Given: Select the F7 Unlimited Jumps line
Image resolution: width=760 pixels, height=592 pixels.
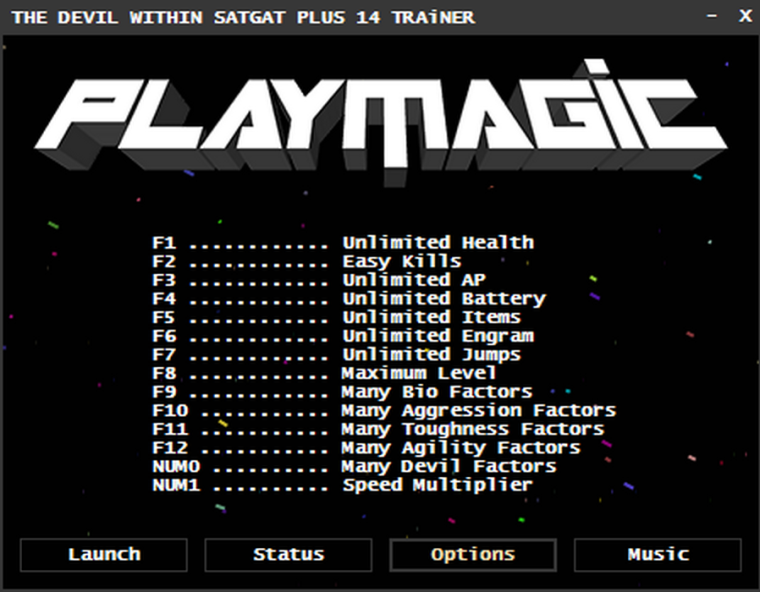Looking at the screenshot, I should tap(337, 354).
